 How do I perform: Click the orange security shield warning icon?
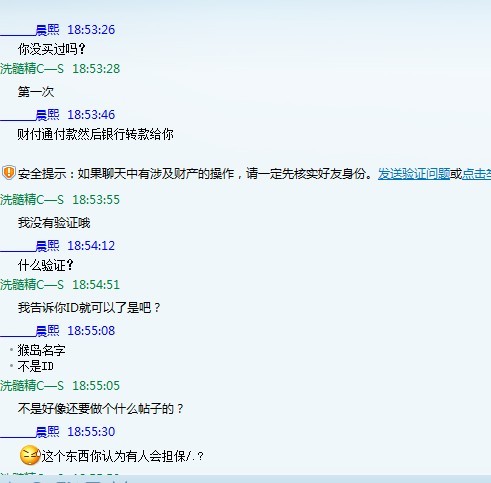click(x=9, y=173)
